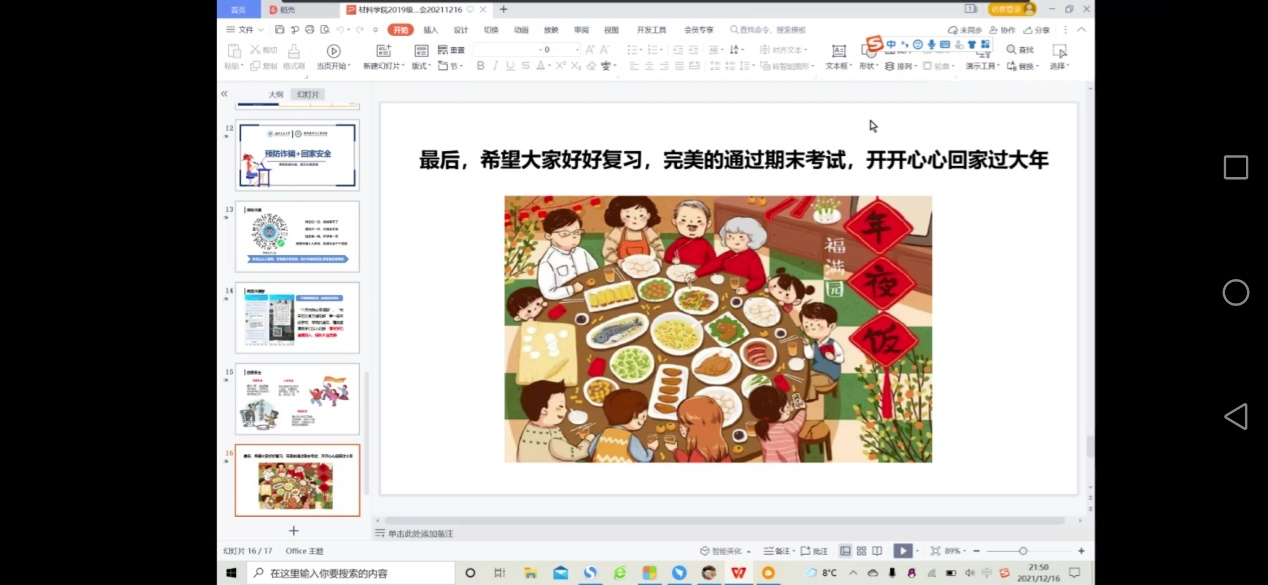
Task: Start slideshow from current slide icon
Action: (x=333, y=51)
